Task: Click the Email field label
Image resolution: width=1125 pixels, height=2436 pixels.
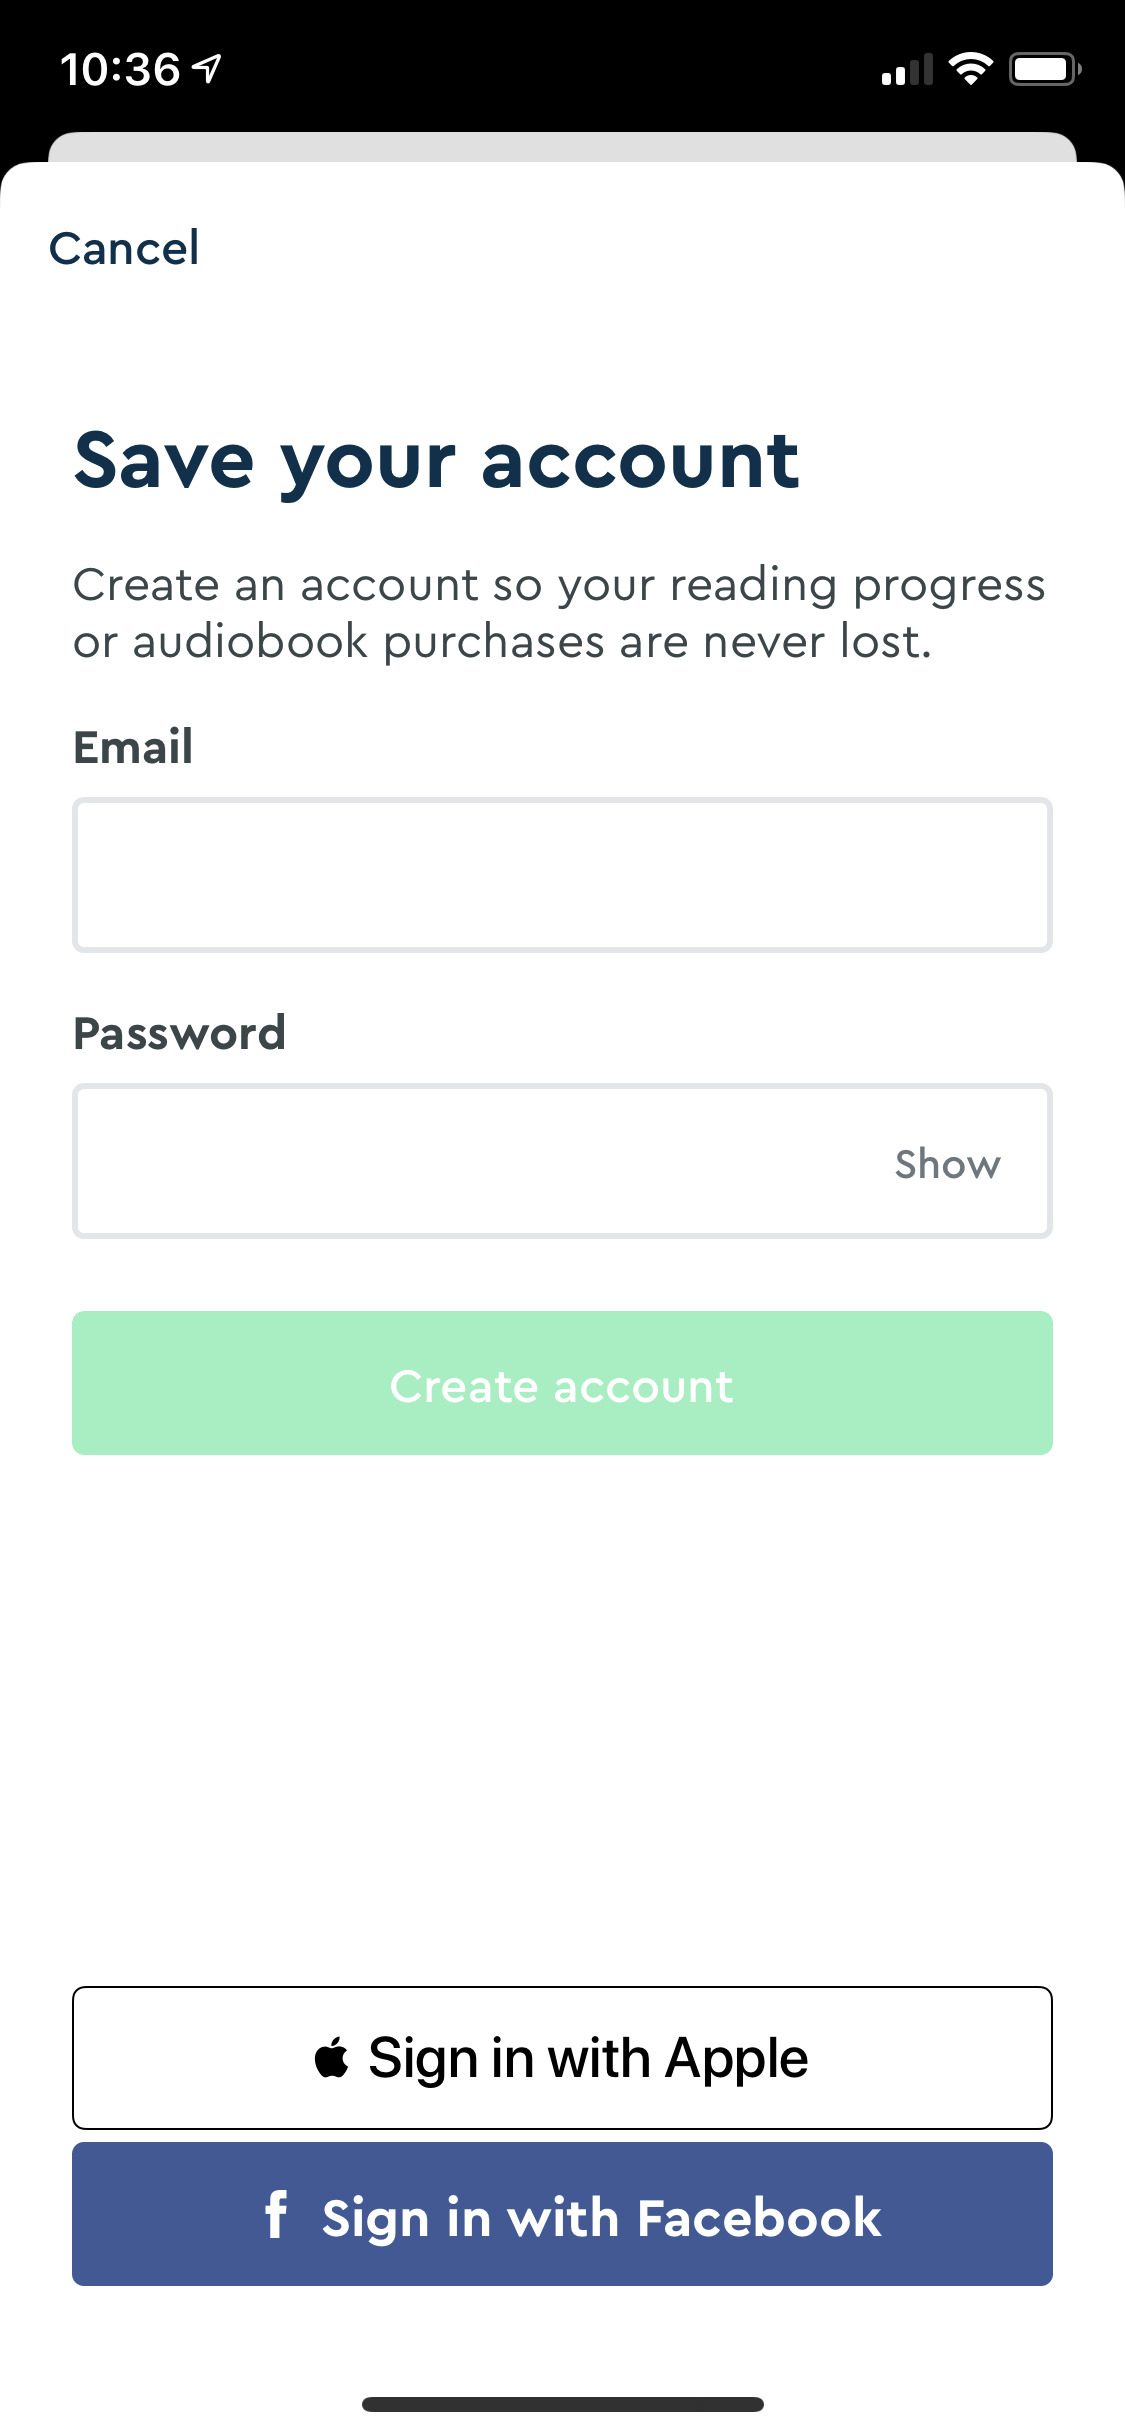Action: coord(133,746)
